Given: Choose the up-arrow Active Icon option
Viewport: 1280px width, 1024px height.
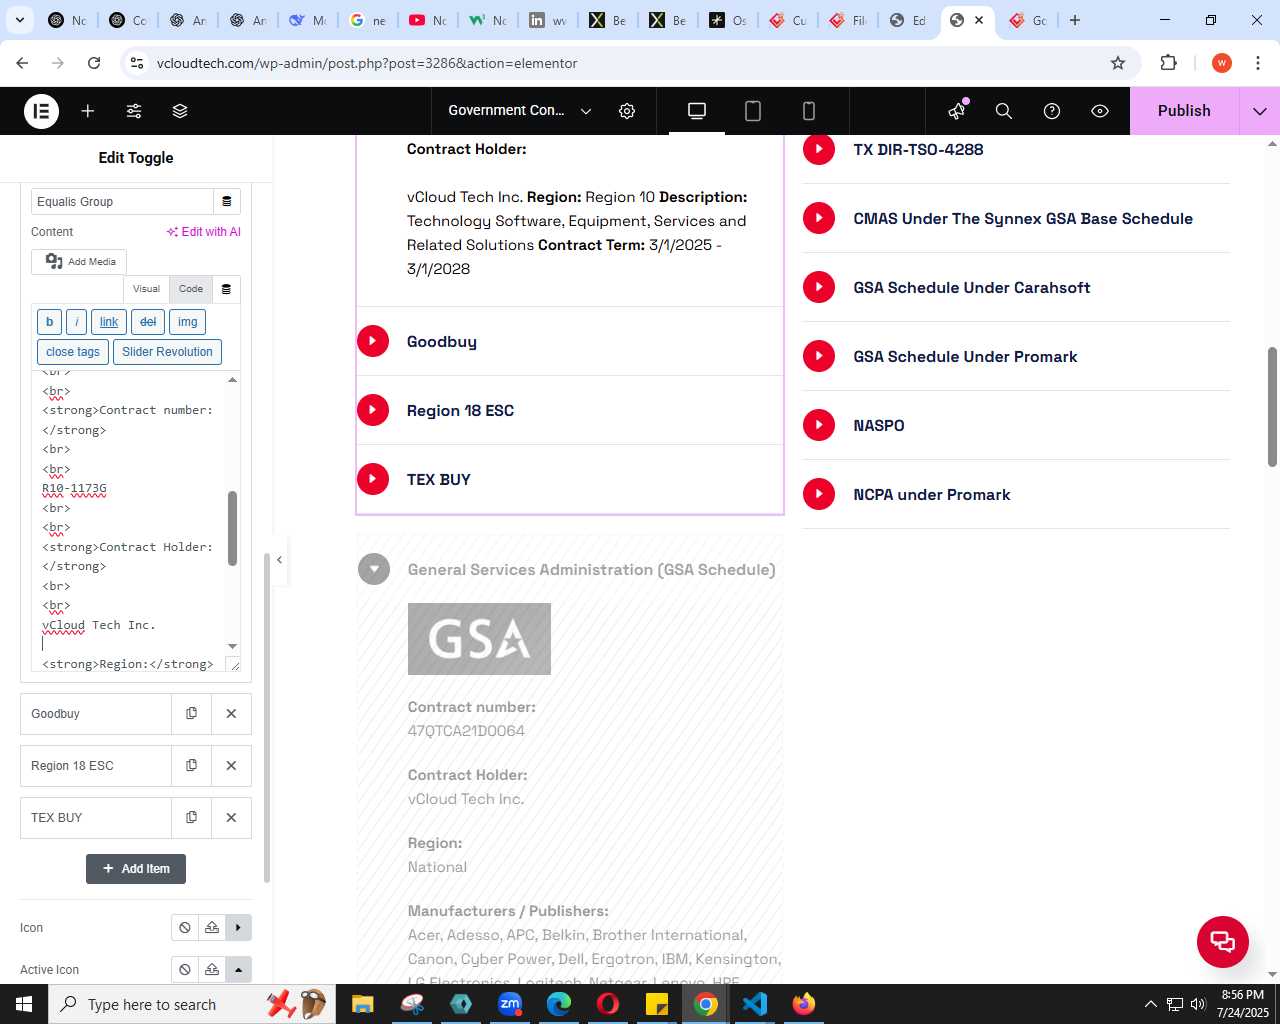Looking at the screenshot, I should click(238, 970).
